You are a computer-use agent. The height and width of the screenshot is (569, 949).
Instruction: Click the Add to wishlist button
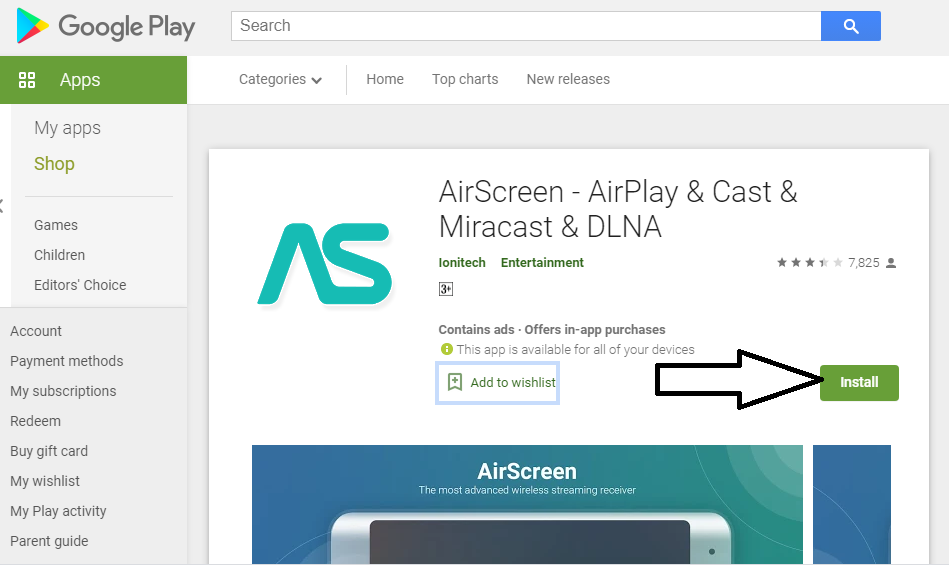tap(497, 383)
